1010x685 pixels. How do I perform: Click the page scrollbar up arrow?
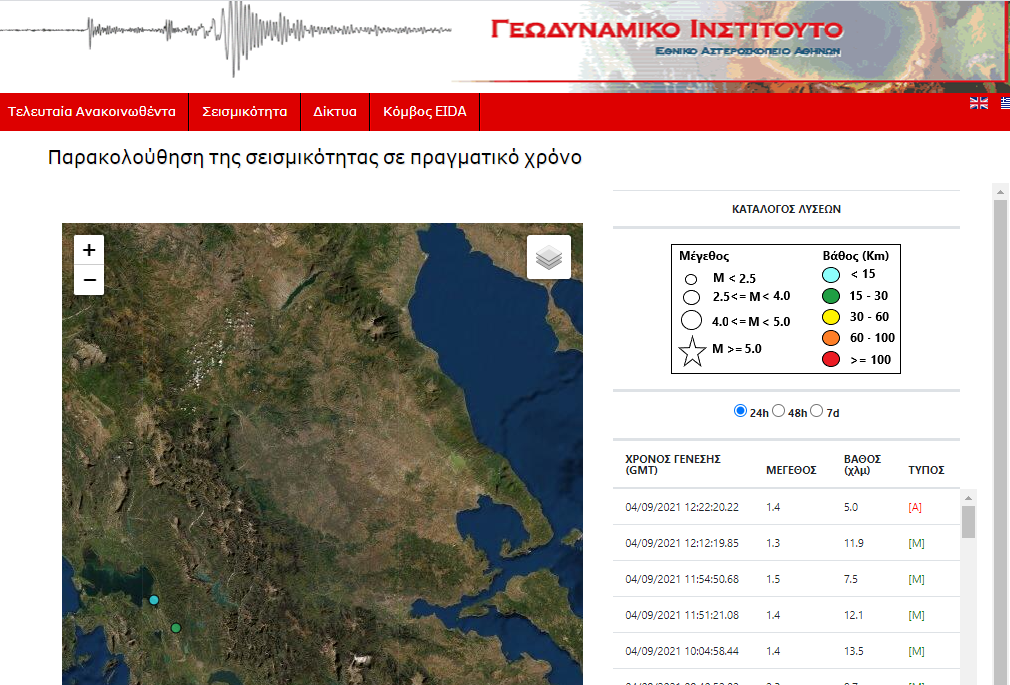tap(1000, 191)
